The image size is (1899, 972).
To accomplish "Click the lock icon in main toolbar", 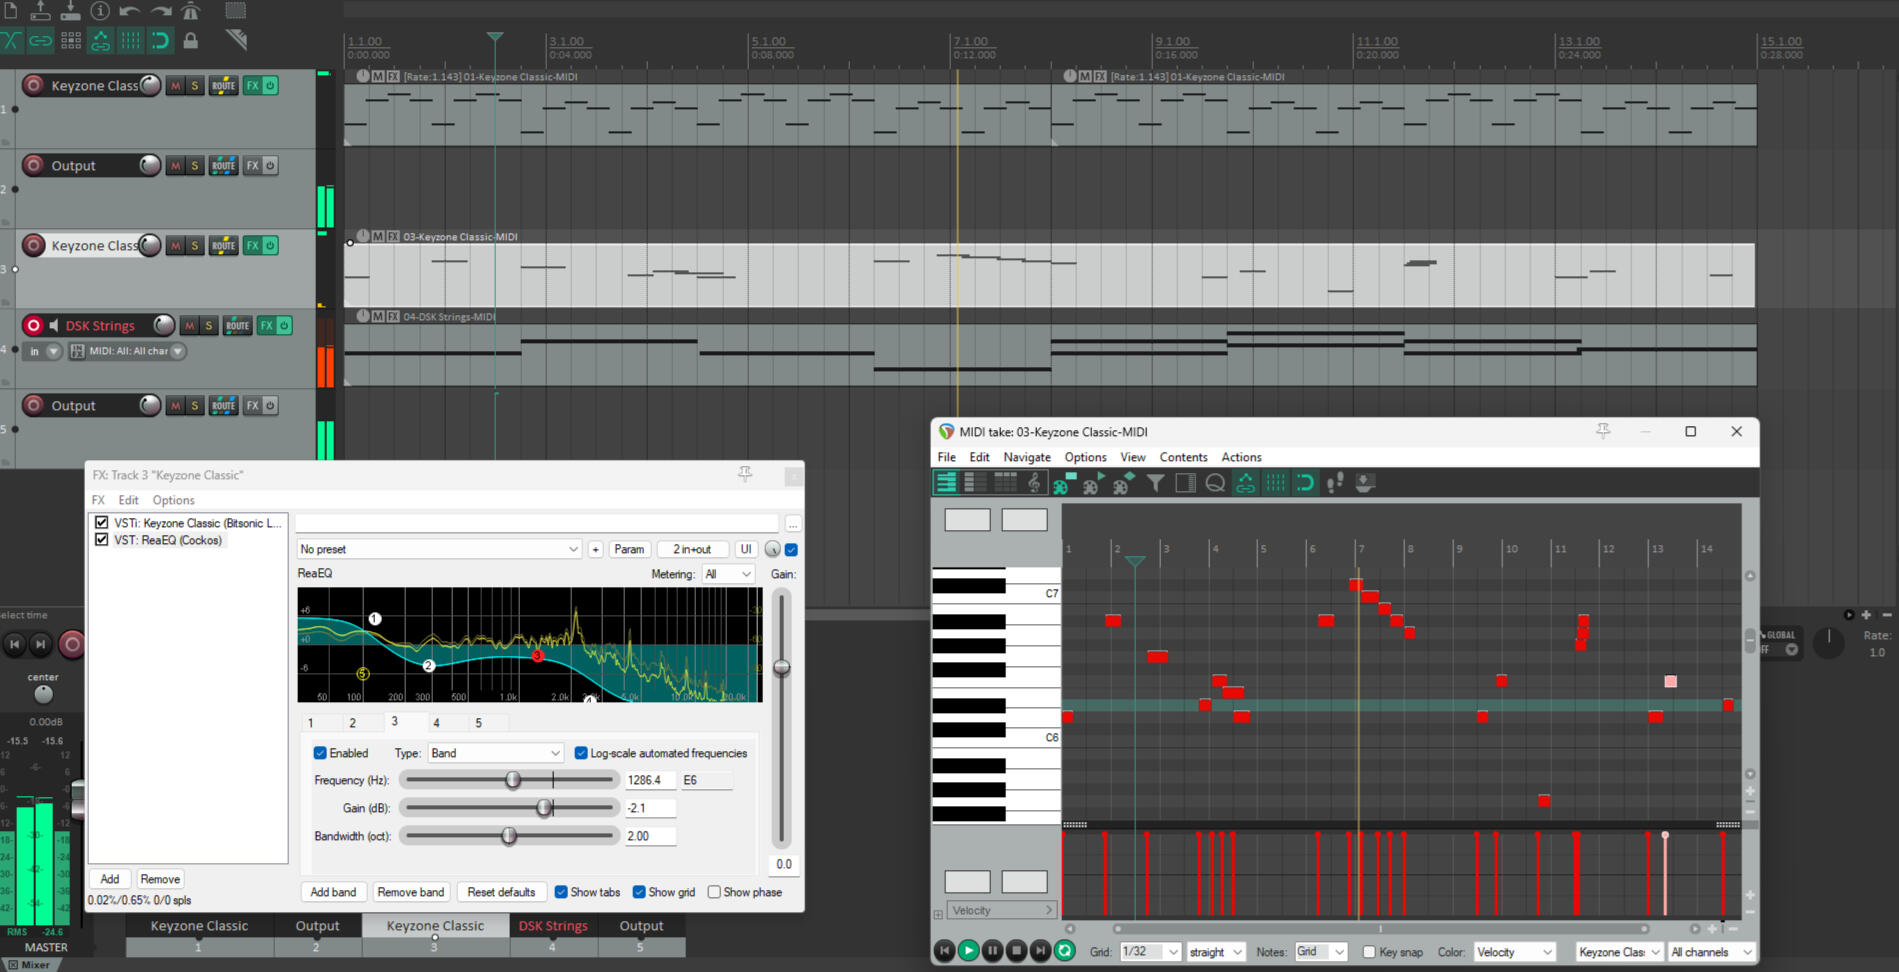I will click(190, 41).
